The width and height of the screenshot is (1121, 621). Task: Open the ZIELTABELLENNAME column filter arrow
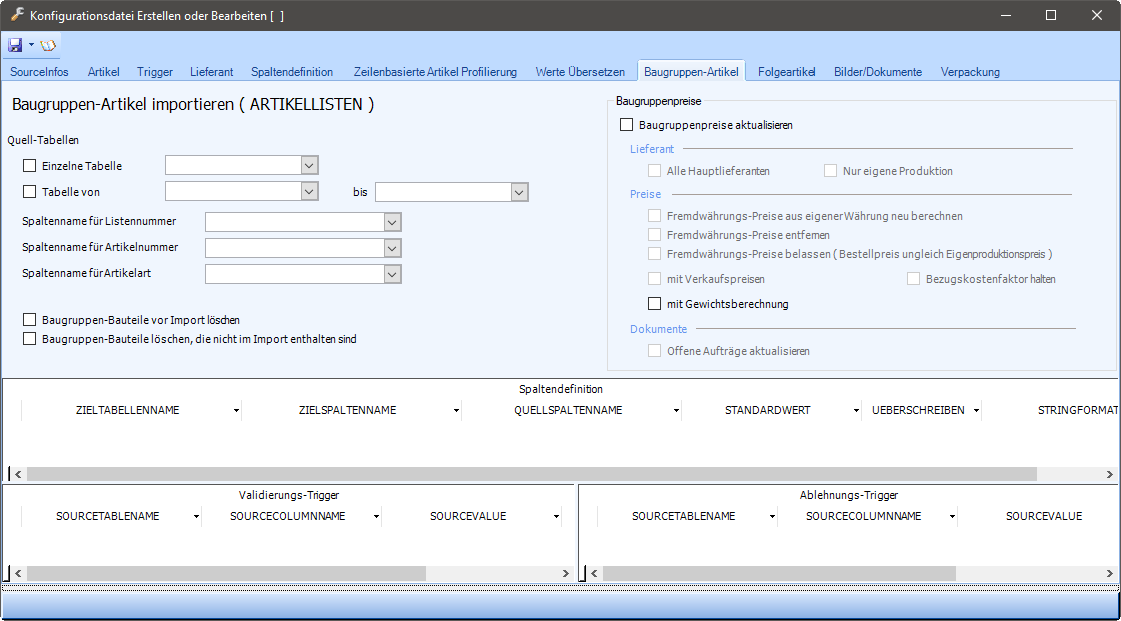tap(236, 411)
